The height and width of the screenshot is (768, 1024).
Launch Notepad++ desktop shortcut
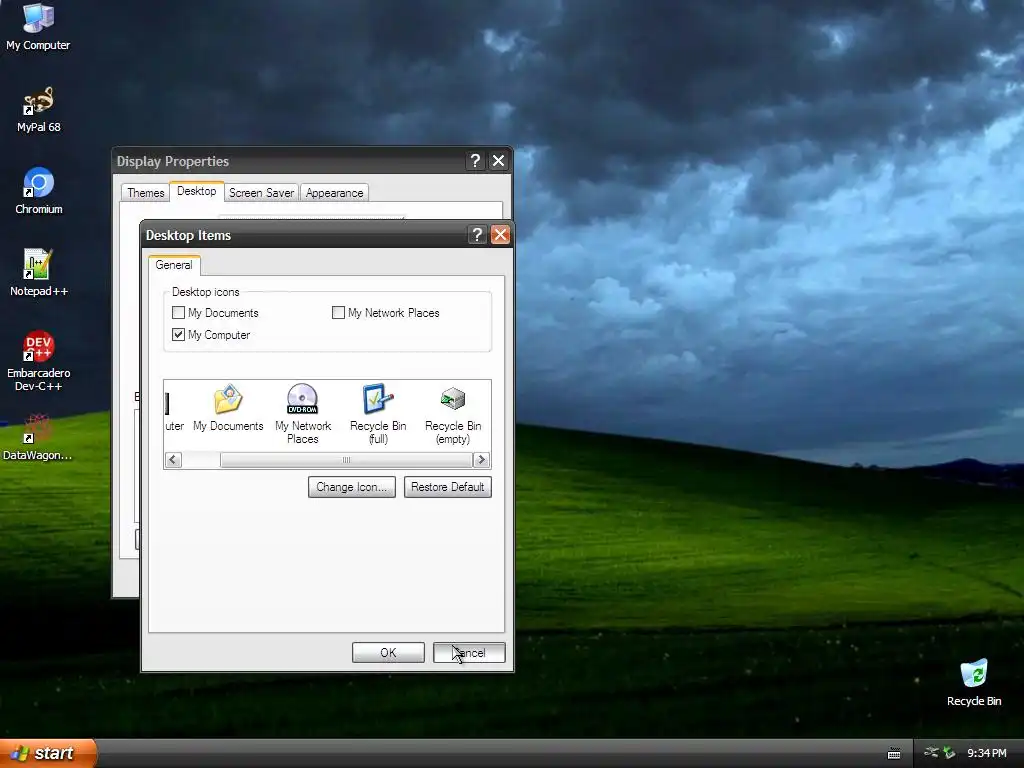click(39, 273)
